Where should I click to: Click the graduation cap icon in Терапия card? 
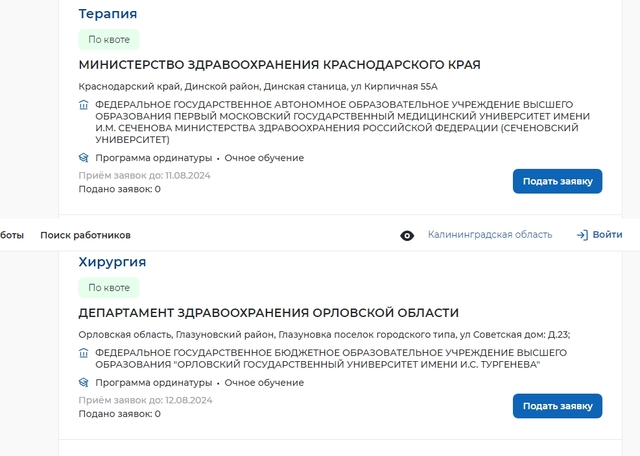pos(84,158)
